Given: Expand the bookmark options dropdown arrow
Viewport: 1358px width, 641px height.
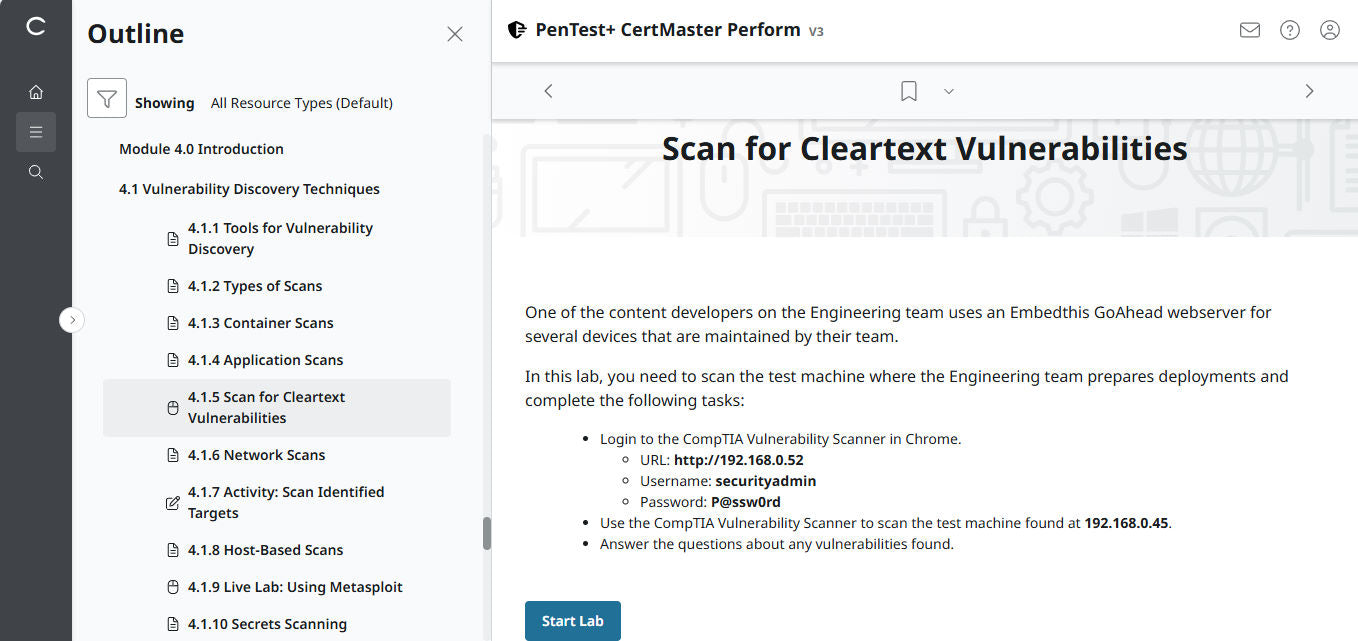Looking at the screenshot, I should [x=949, y=91].
